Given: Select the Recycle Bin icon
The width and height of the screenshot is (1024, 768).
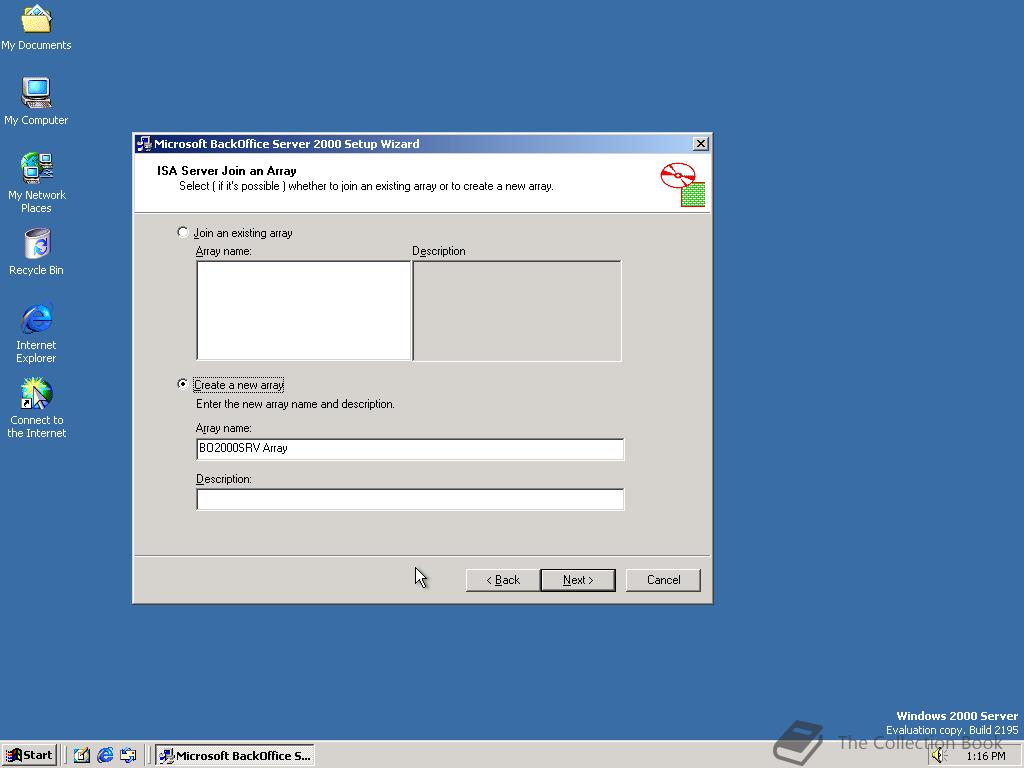Looking at the screenshot, I should 36,252.
